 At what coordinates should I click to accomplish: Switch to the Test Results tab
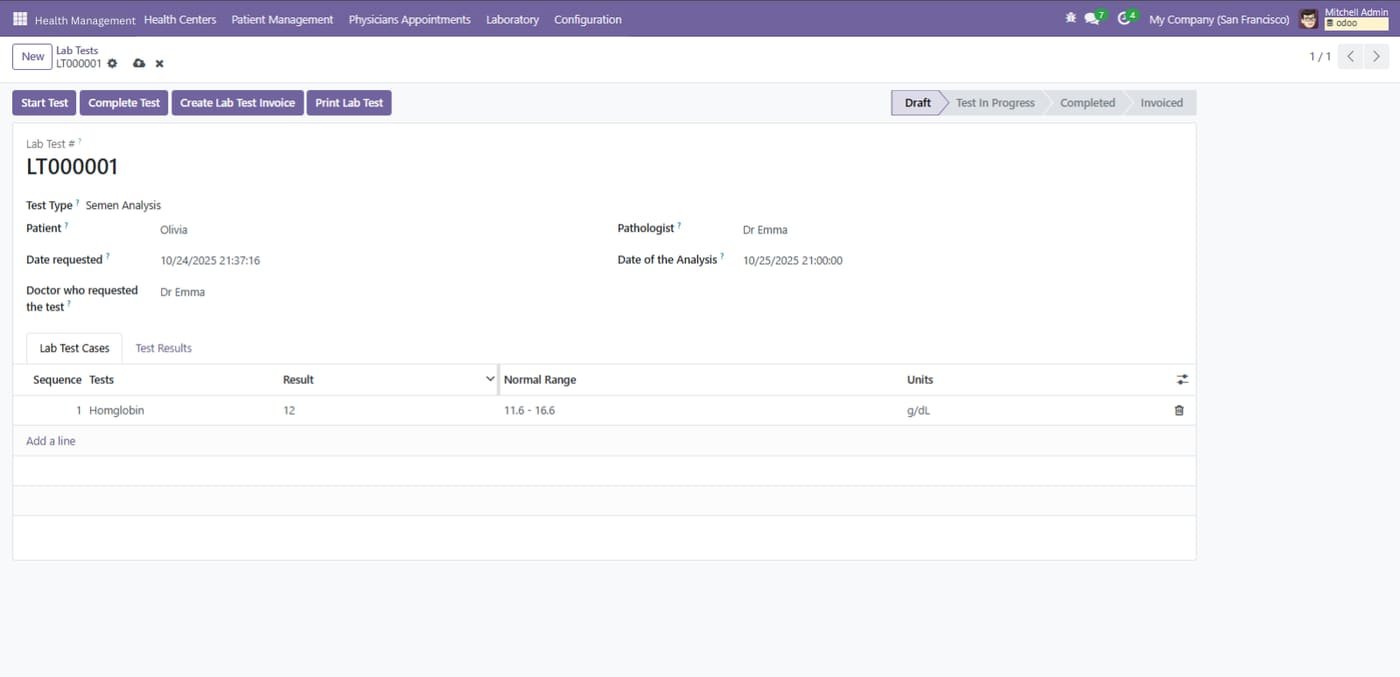164,348
